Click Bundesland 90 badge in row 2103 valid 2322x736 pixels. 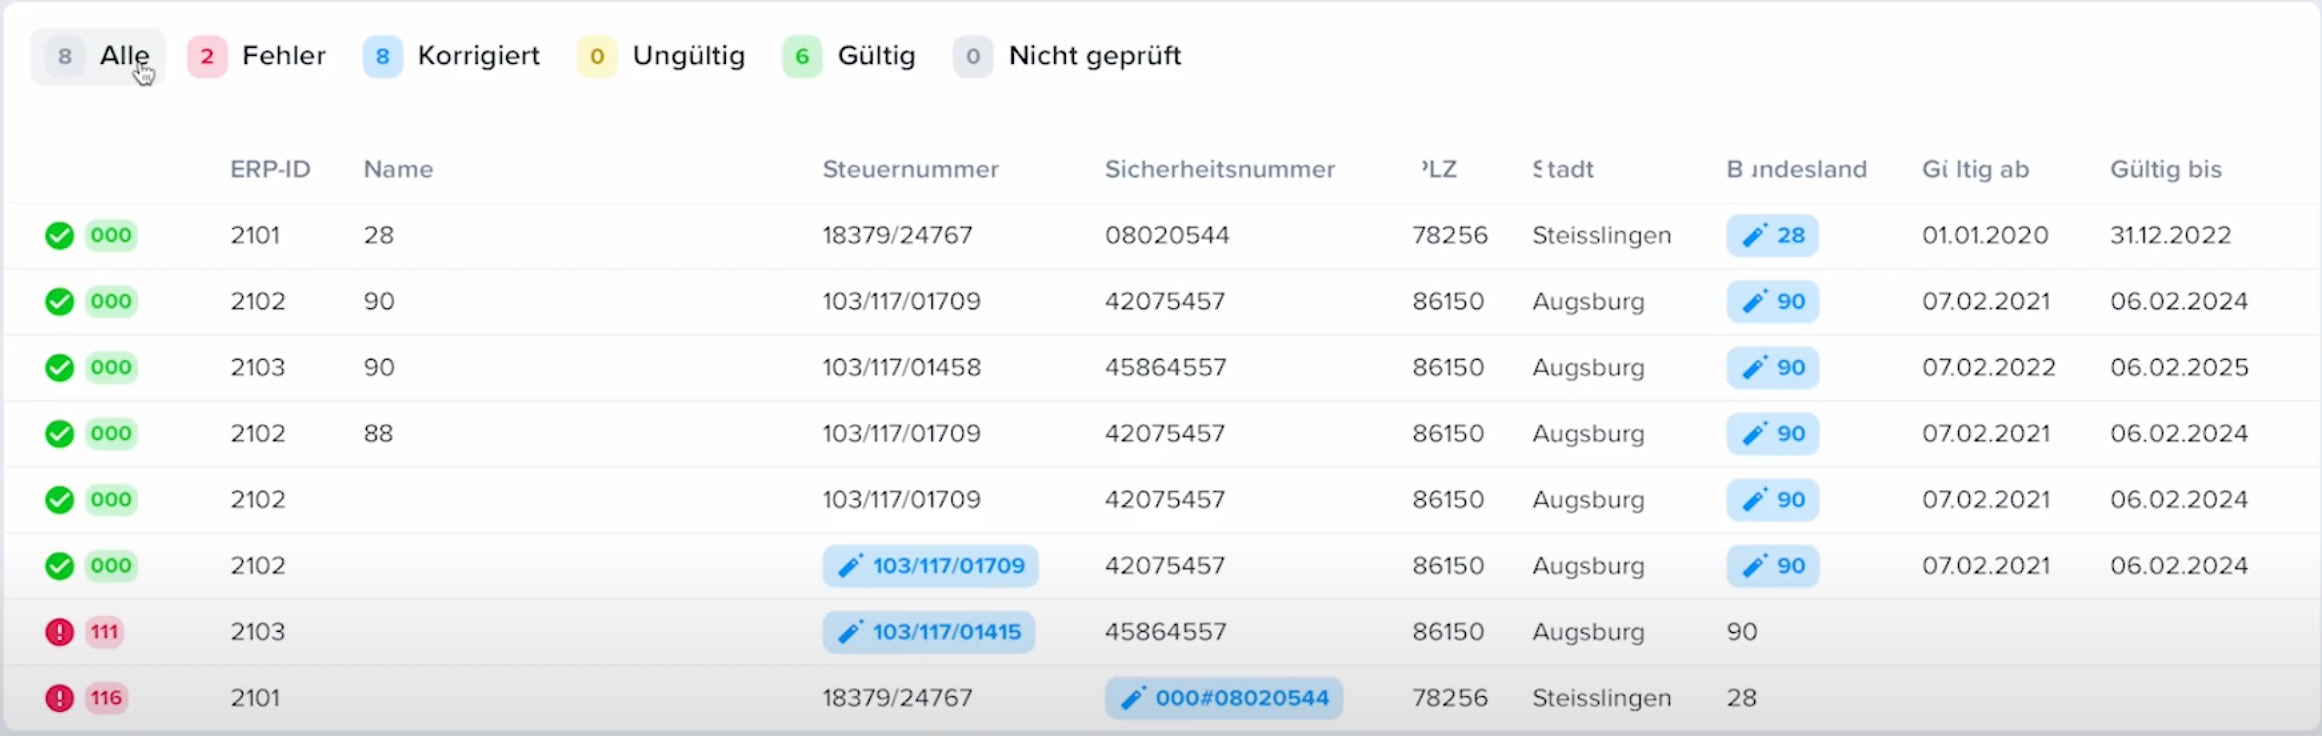tap(1772, 368)
